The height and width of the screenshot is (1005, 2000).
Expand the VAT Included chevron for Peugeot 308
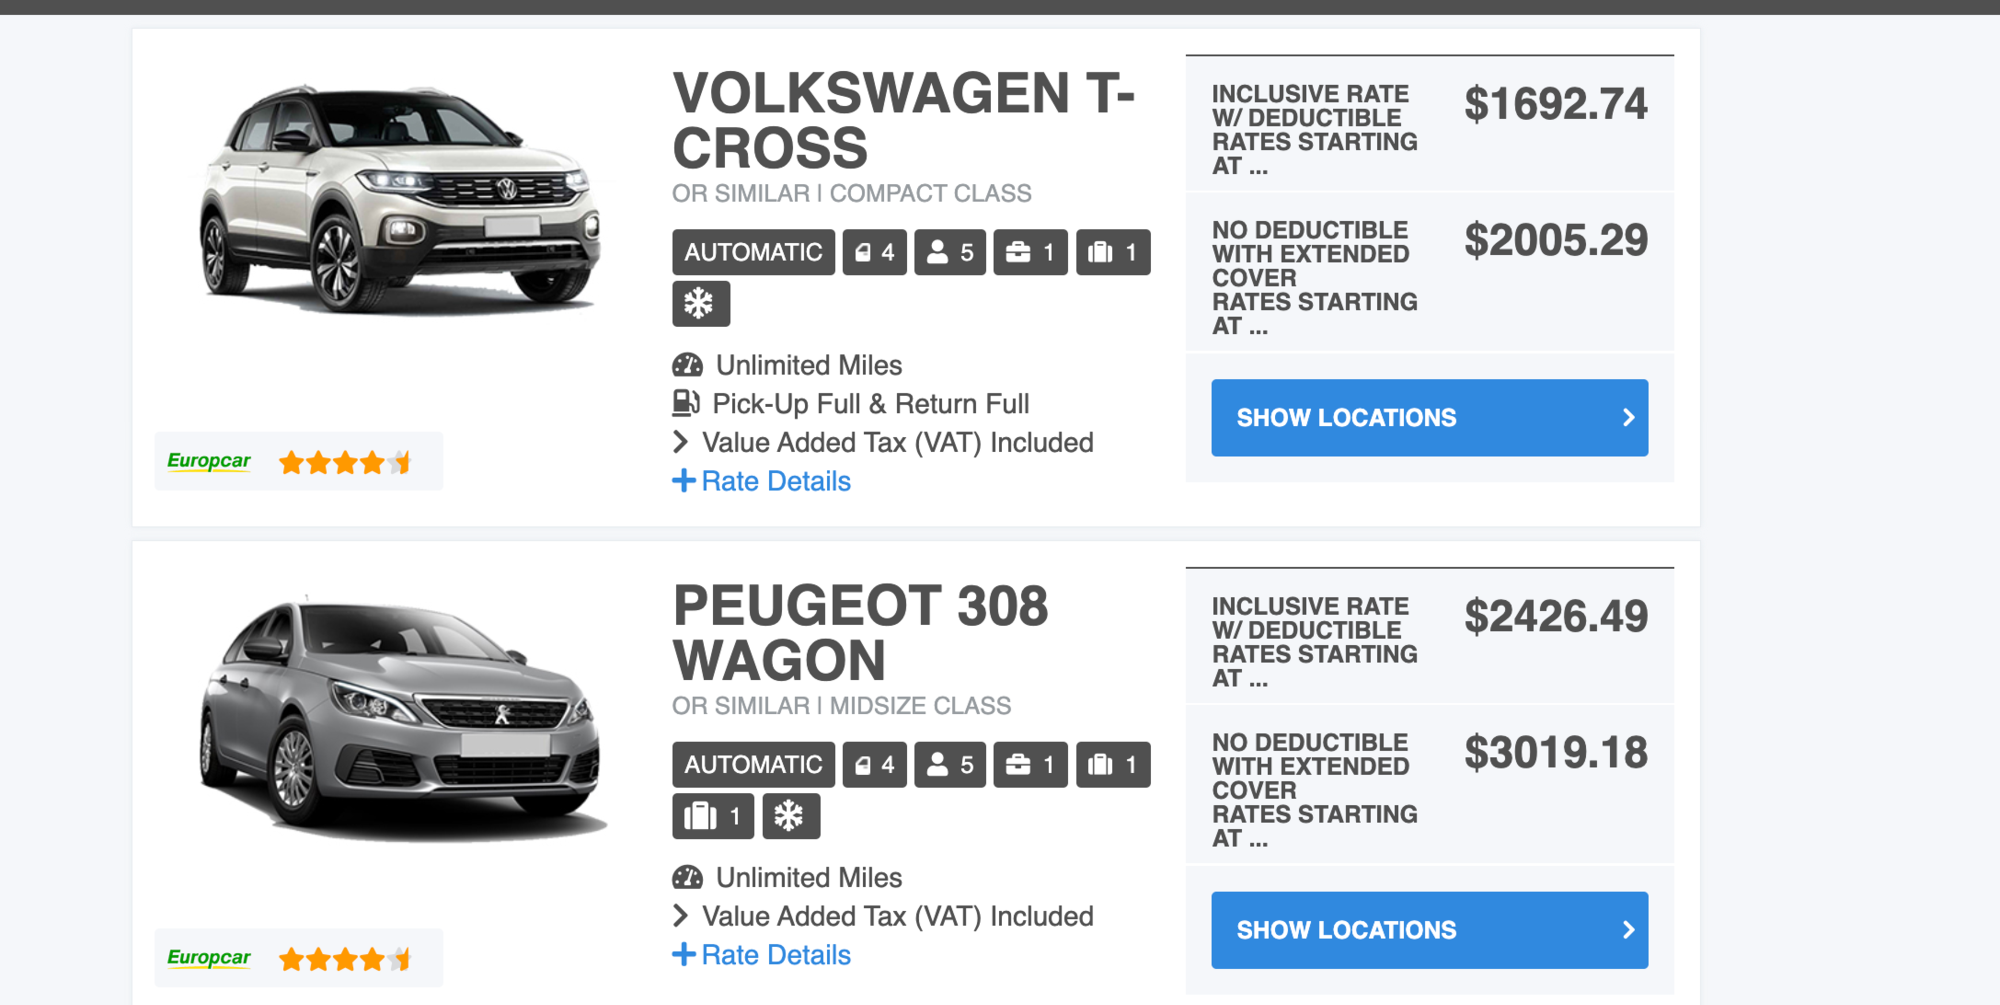(x=681, y=916)
